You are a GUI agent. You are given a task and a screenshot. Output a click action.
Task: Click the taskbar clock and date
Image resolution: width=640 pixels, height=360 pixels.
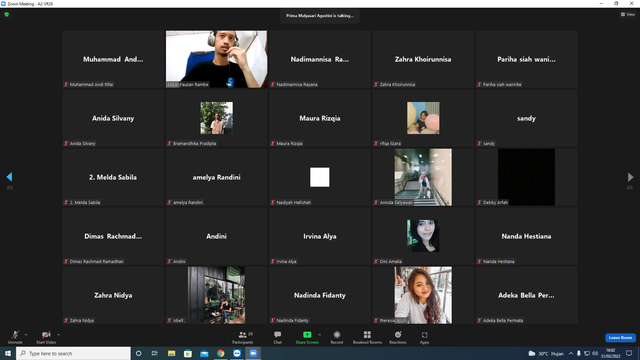pos(611,353)
